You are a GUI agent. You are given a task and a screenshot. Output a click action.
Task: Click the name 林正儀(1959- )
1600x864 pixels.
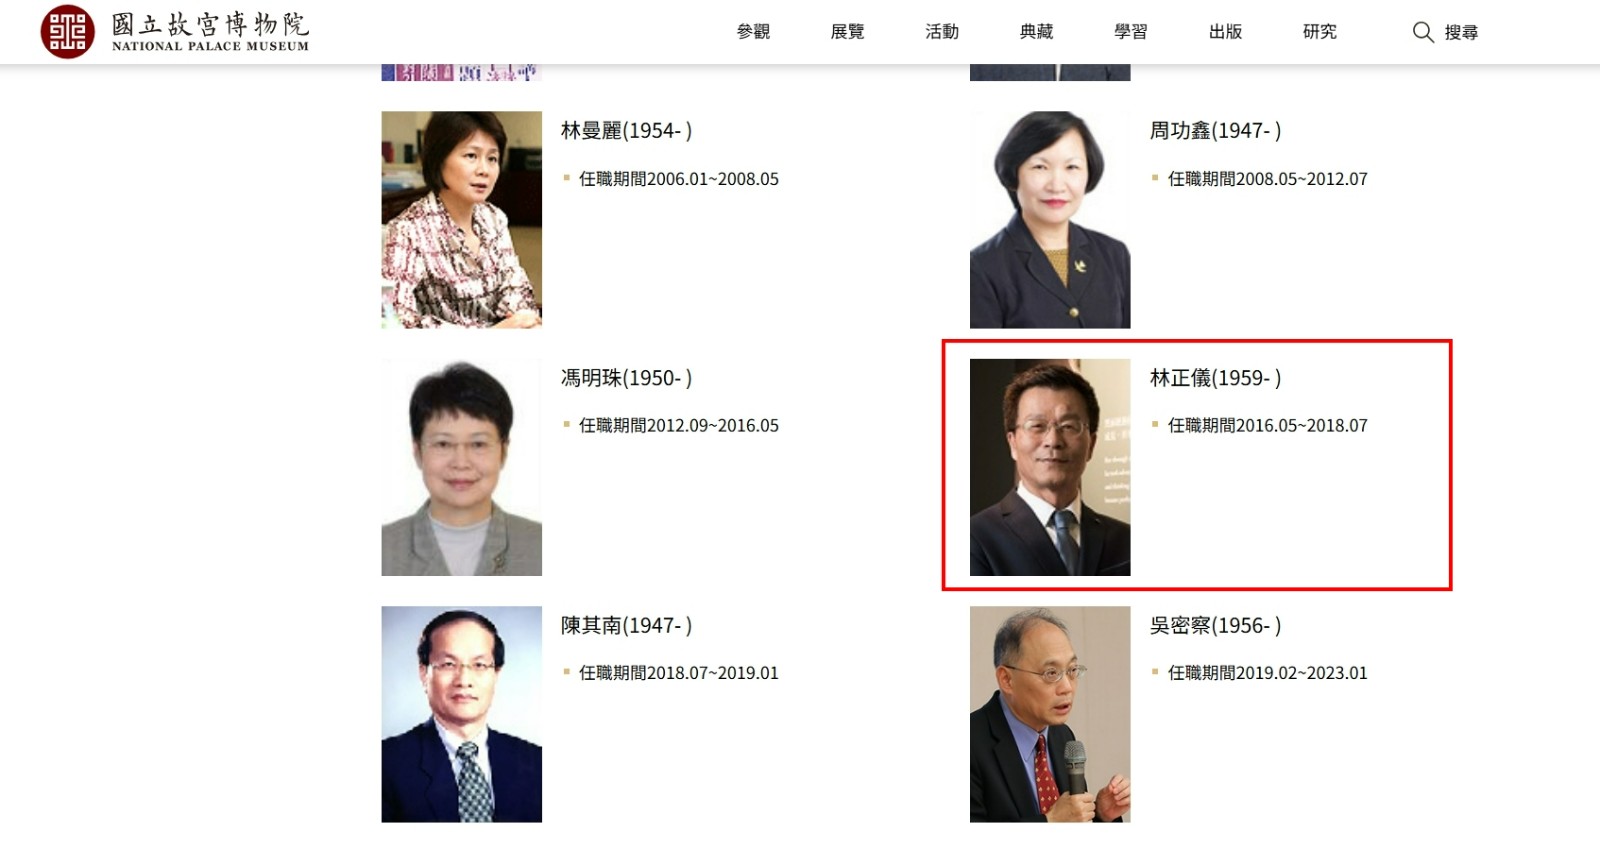pos(1215,378)
